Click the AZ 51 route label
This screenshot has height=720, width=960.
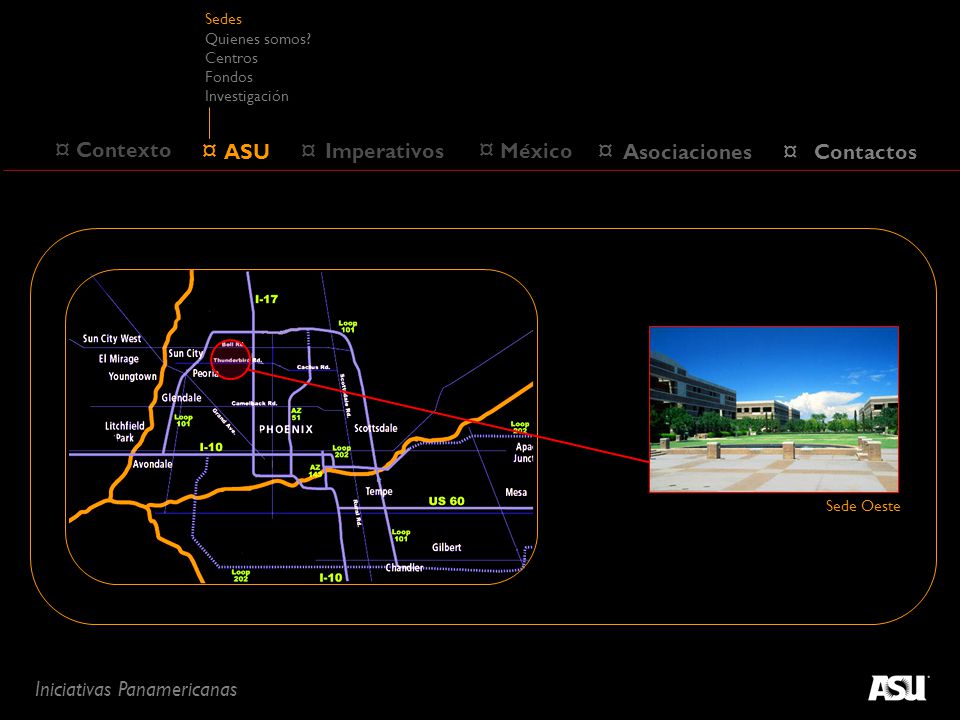click(296, 414)
